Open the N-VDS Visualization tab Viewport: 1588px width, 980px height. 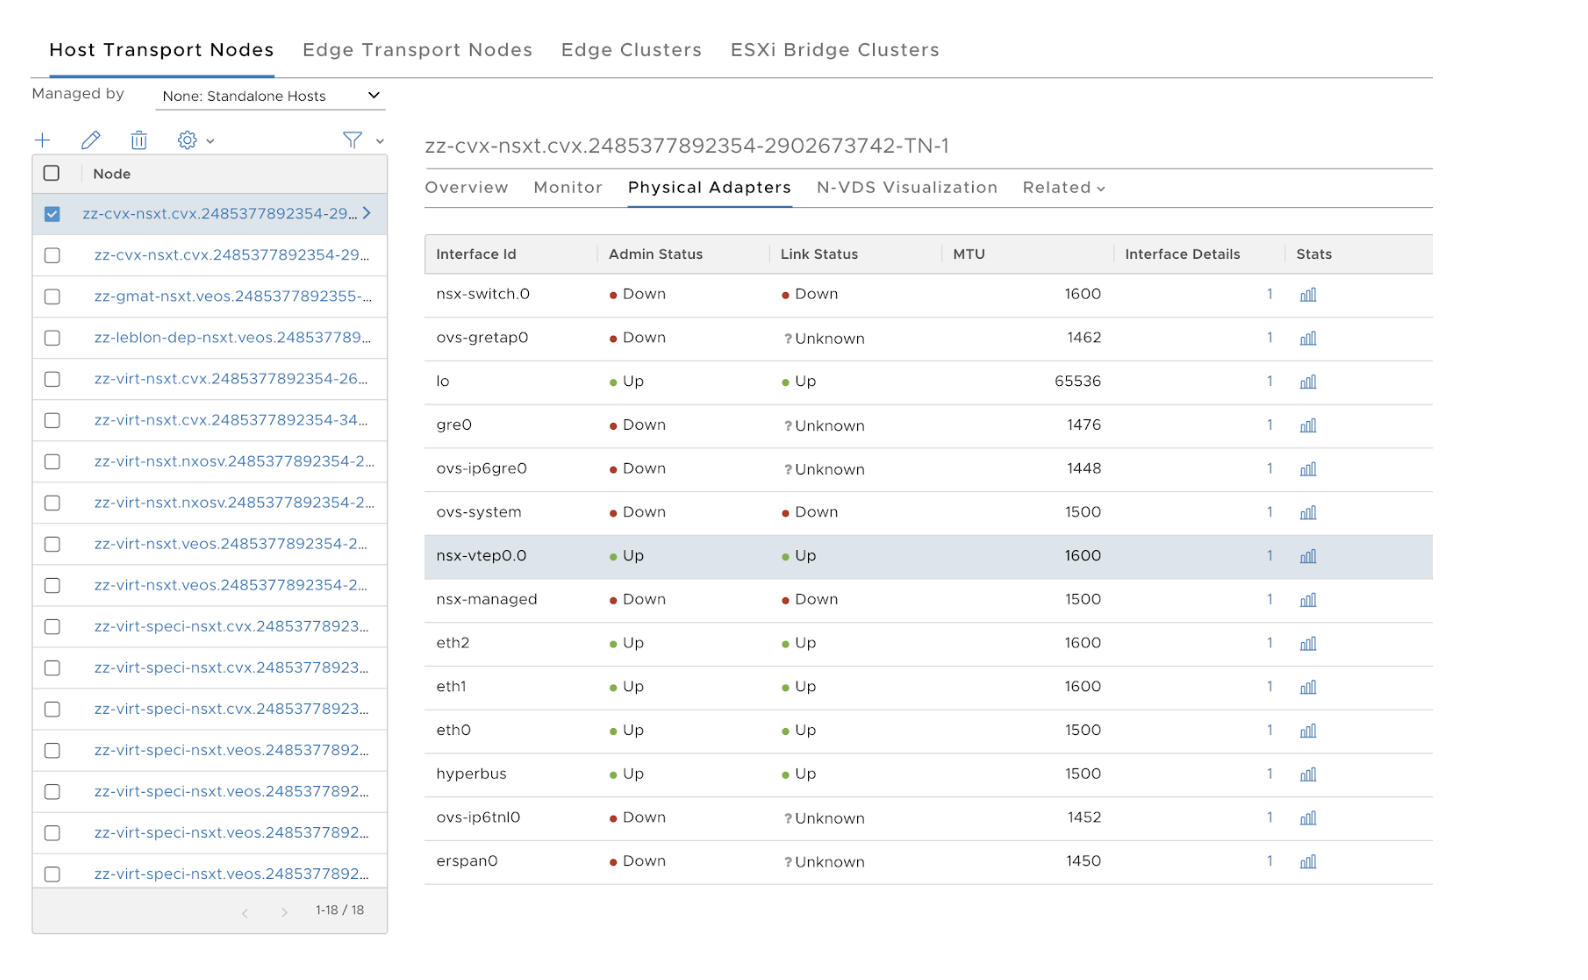click(x=906, y=188)
